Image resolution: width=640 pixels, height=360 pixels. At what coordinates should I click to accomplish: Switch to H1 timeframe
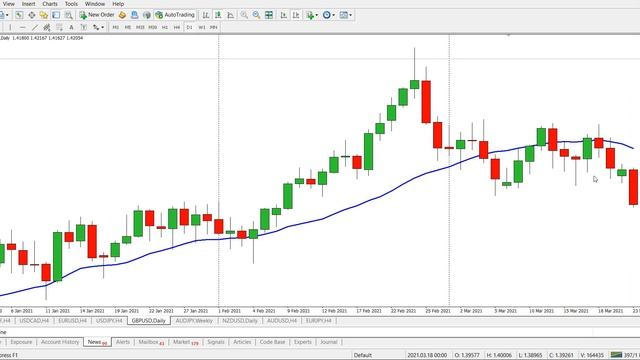coord(165,27)
